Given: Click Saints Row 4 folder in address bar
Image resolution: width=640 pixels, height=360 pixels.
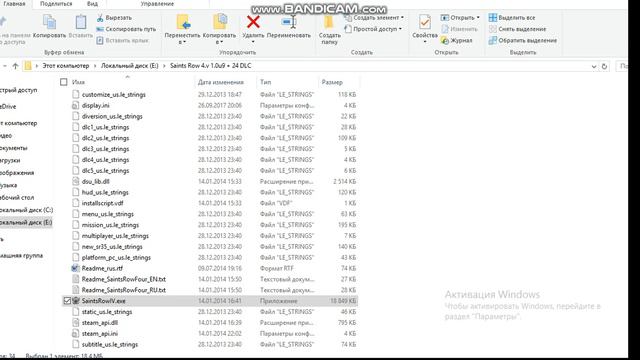Looking at the screenshot, I should 211,66.
